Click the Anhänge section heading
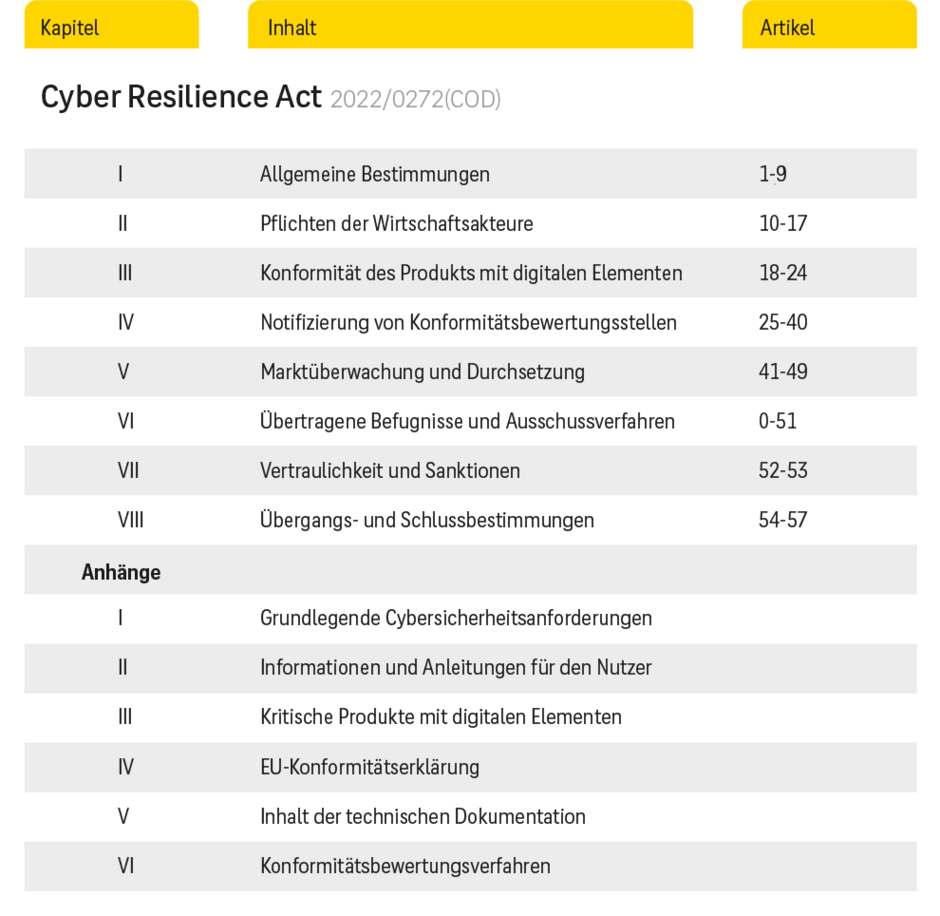Screen dimensions: 940x916 tap(121, 572)
